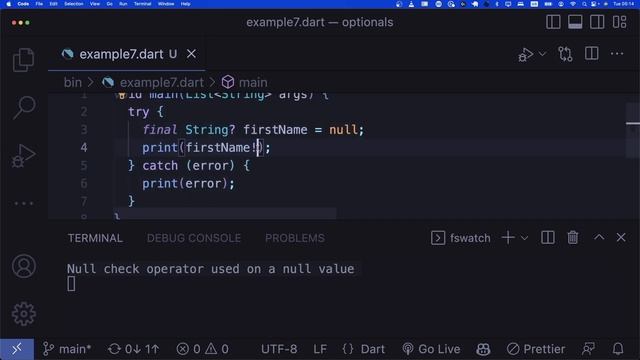Open the Run and Debug view

click(23, 156)
